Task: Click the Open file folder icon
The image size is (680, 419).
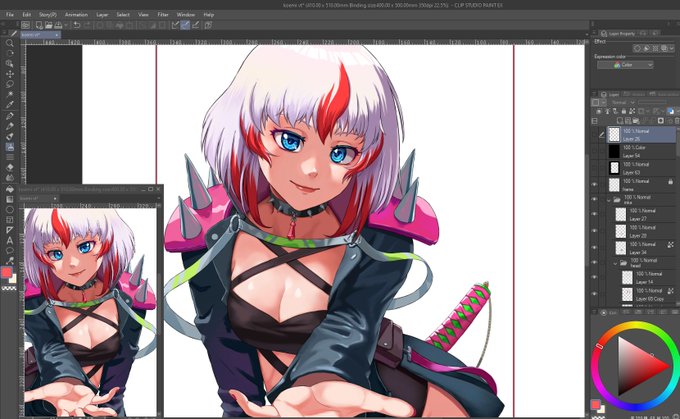Action: tap(49, 25)
